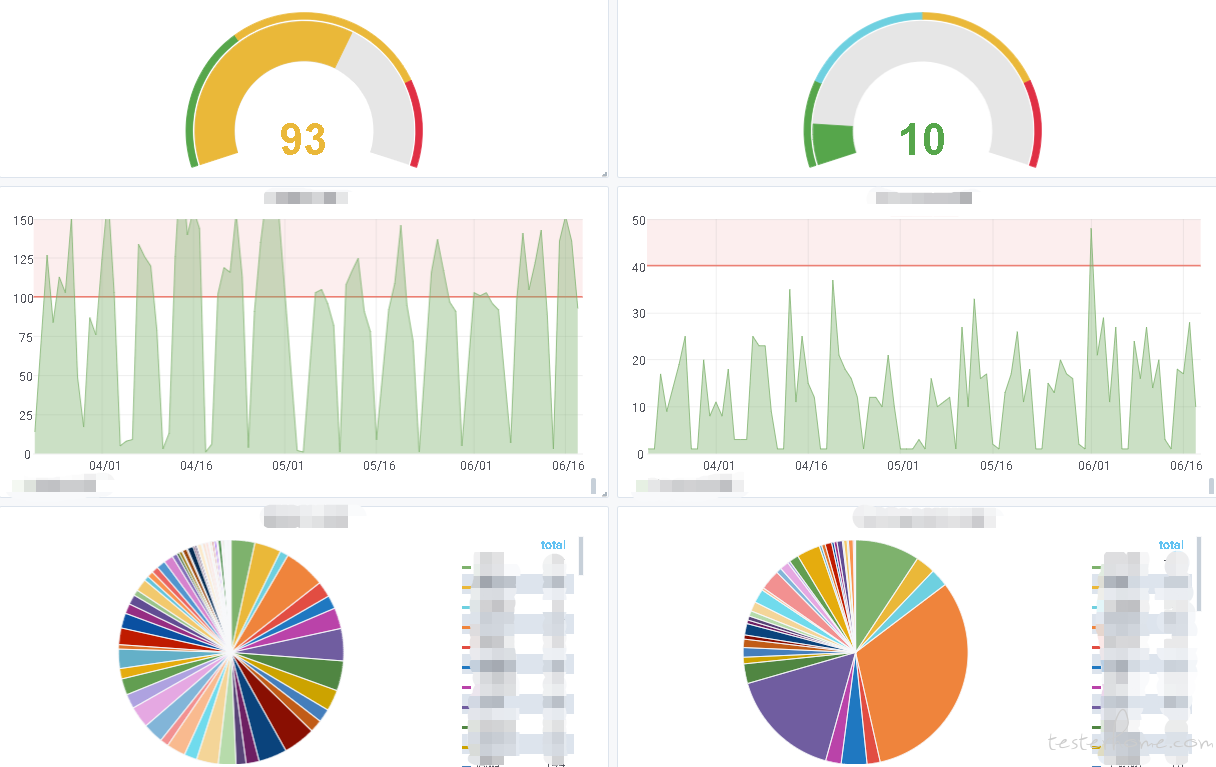Click the green gauge value 10
Viewport: 1216px width, 767px height.
coord(921,140)
